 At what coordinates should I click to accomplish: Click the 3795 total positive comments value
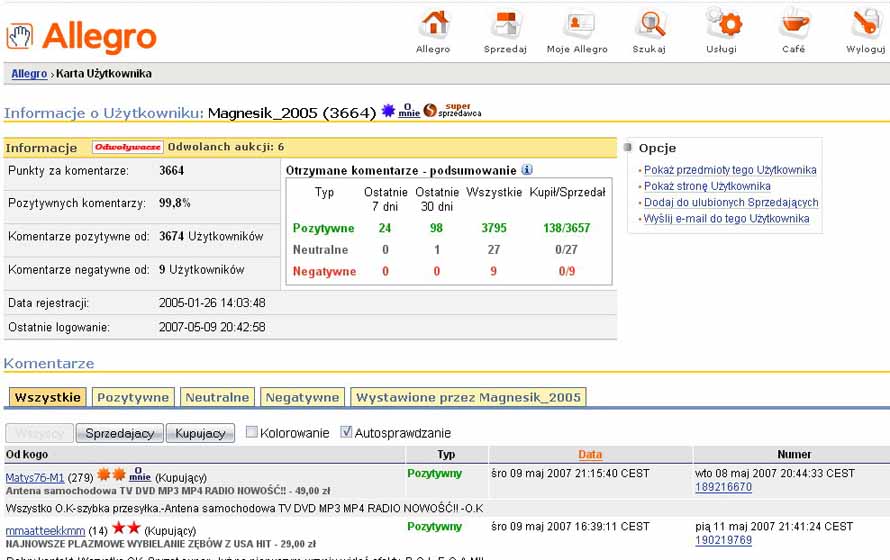494,228
